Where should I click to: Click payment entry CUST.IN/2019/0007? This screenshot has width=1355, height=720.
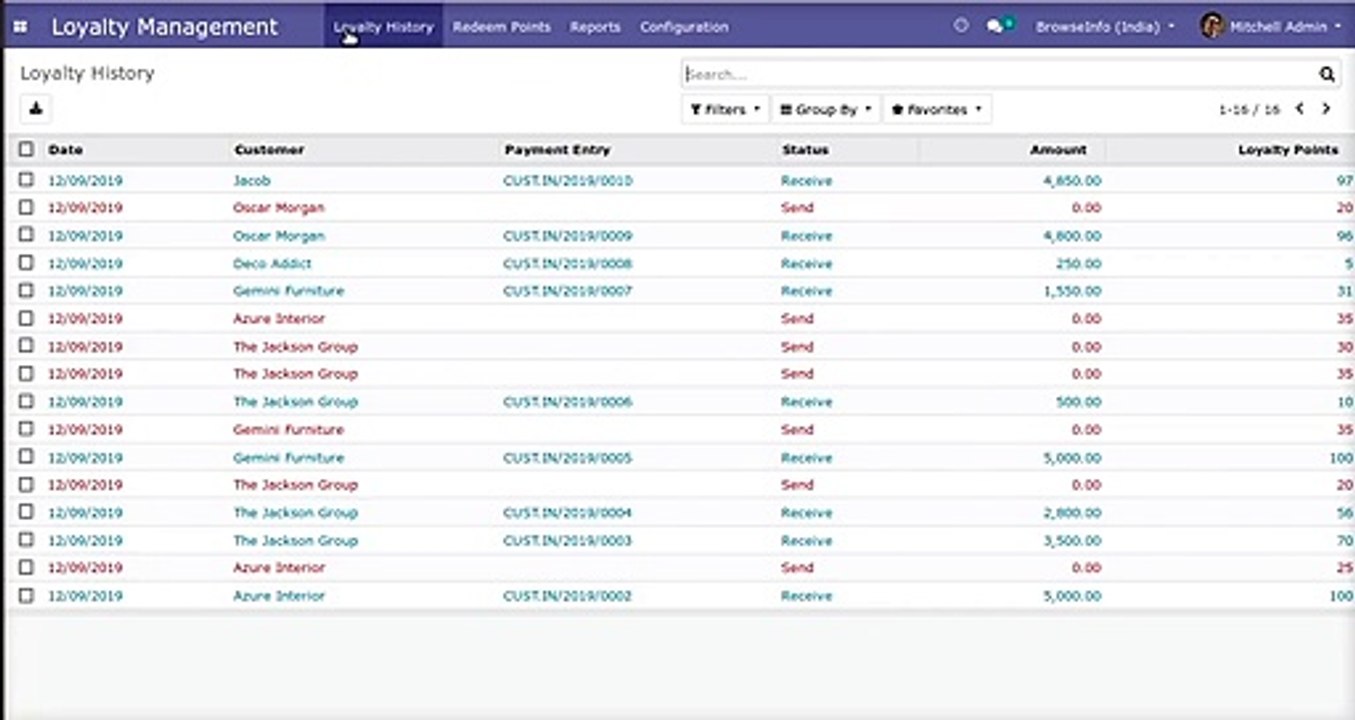(x=568, y=291)
